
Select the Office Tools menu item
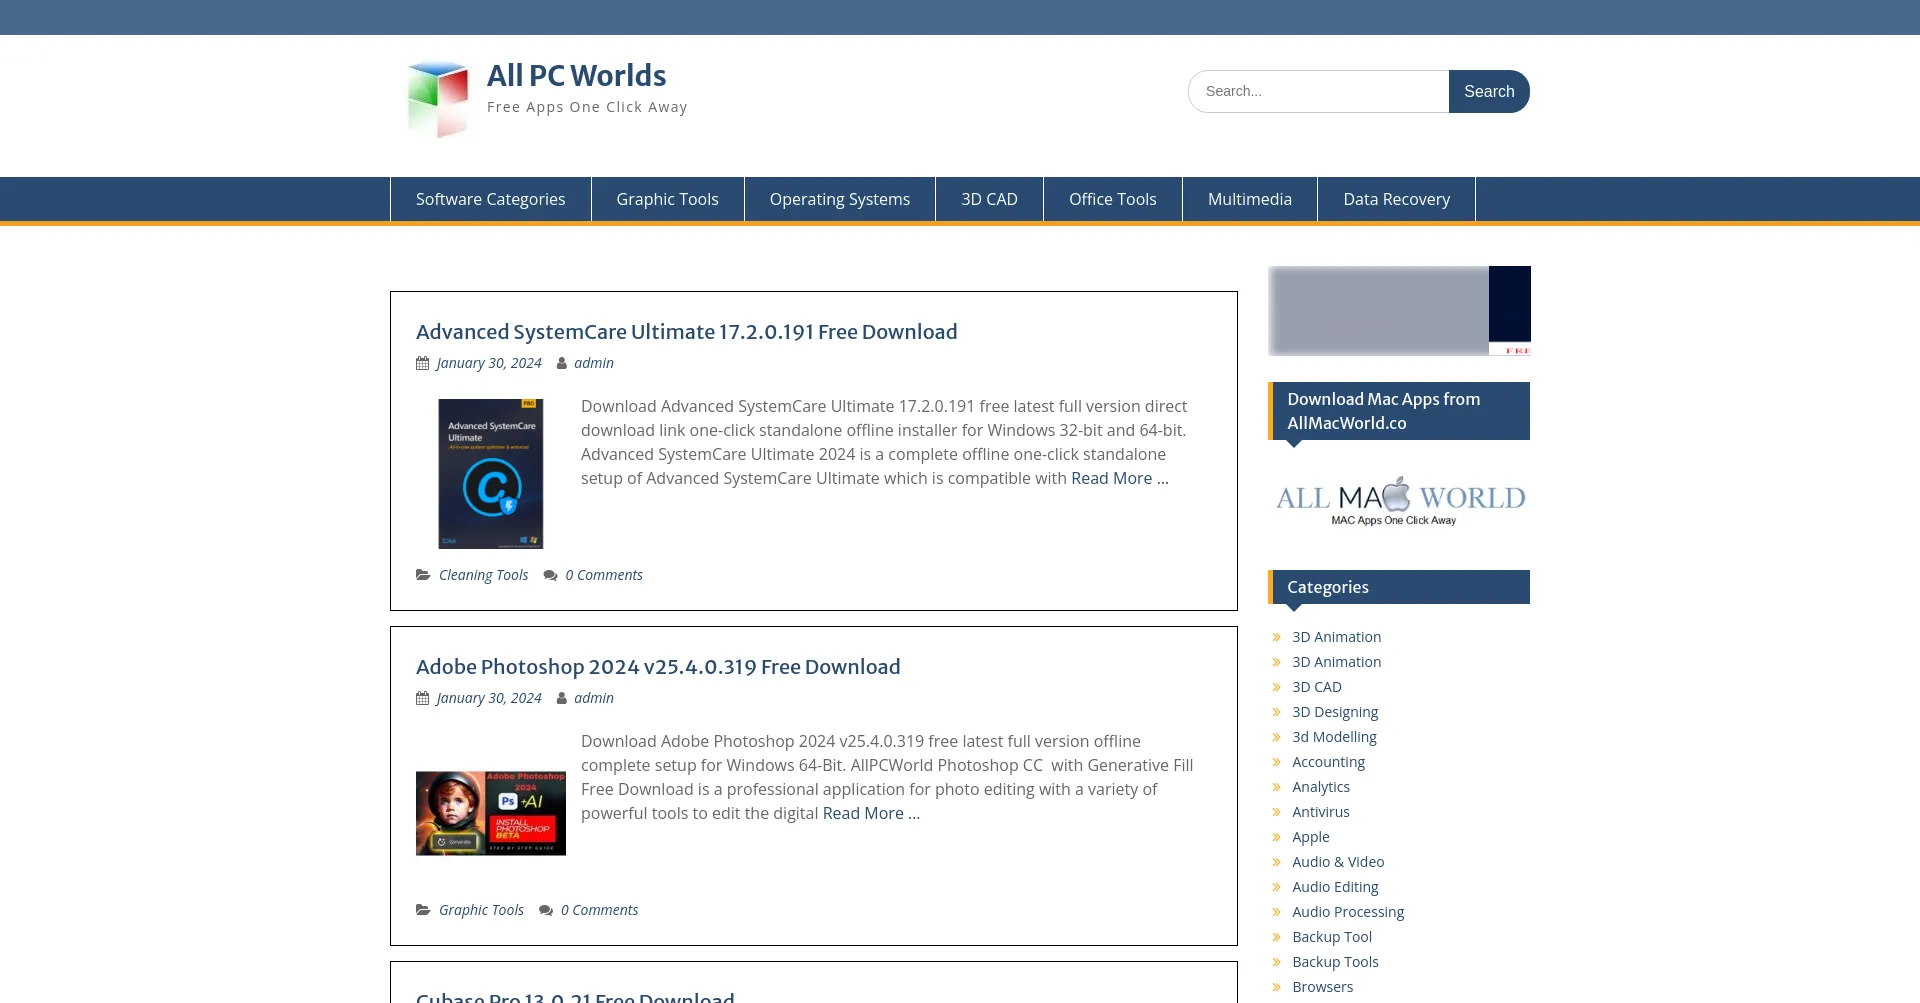[x=1112, y=199]
